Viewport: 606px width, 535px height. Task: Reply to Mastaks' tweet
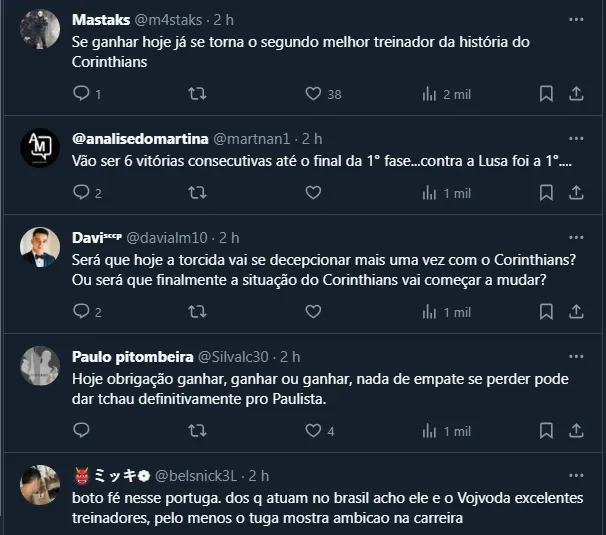82,93
